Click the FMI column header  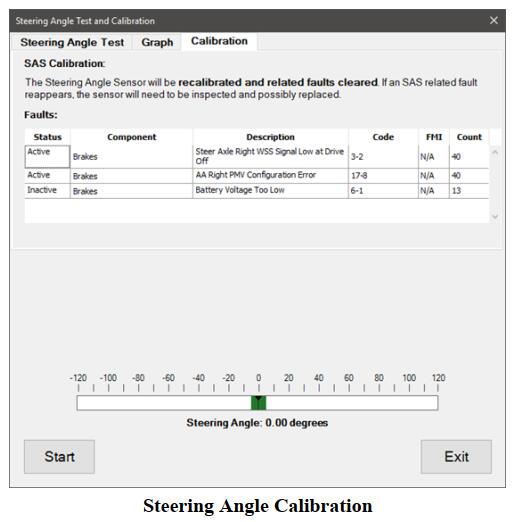coord(434,137)
